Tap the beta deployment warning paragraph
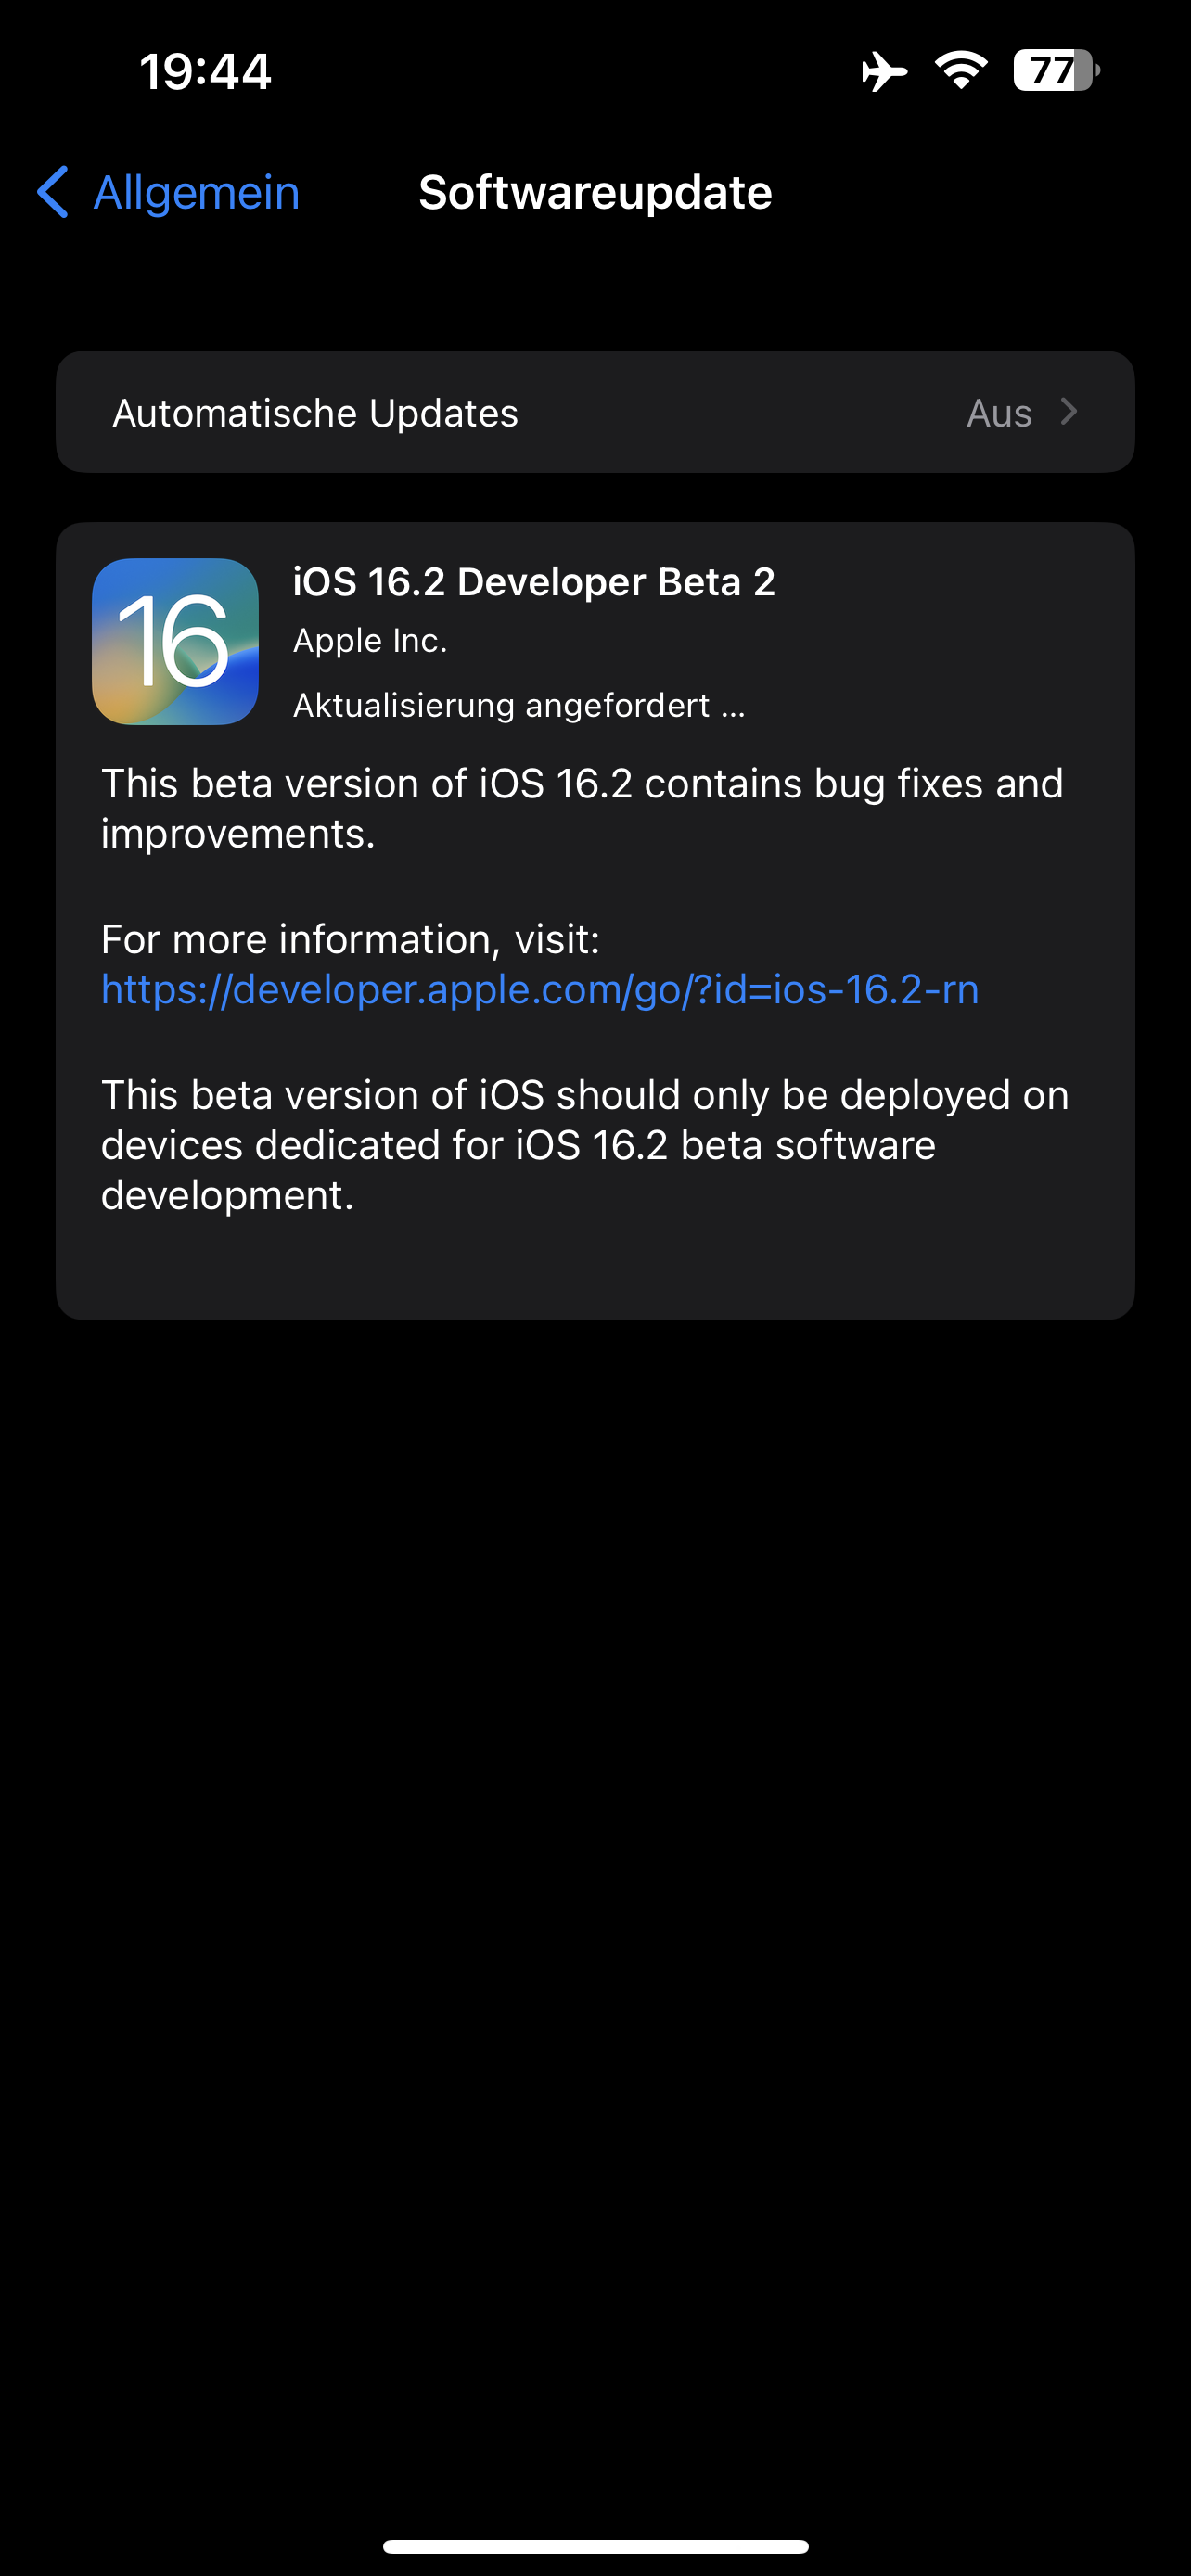 (x=585, y=1145)
